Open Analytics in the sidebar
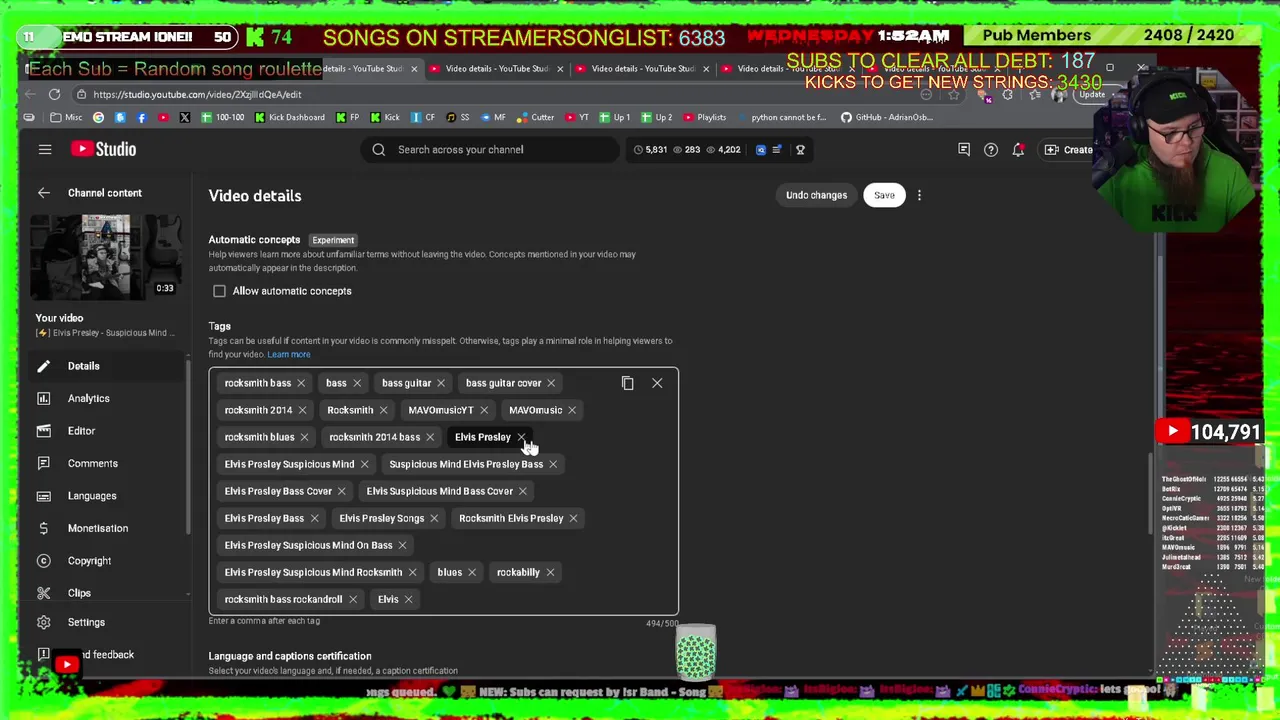Image resolution: width=1280 pixels, height=720 pixels. click(x=105, y=398)
